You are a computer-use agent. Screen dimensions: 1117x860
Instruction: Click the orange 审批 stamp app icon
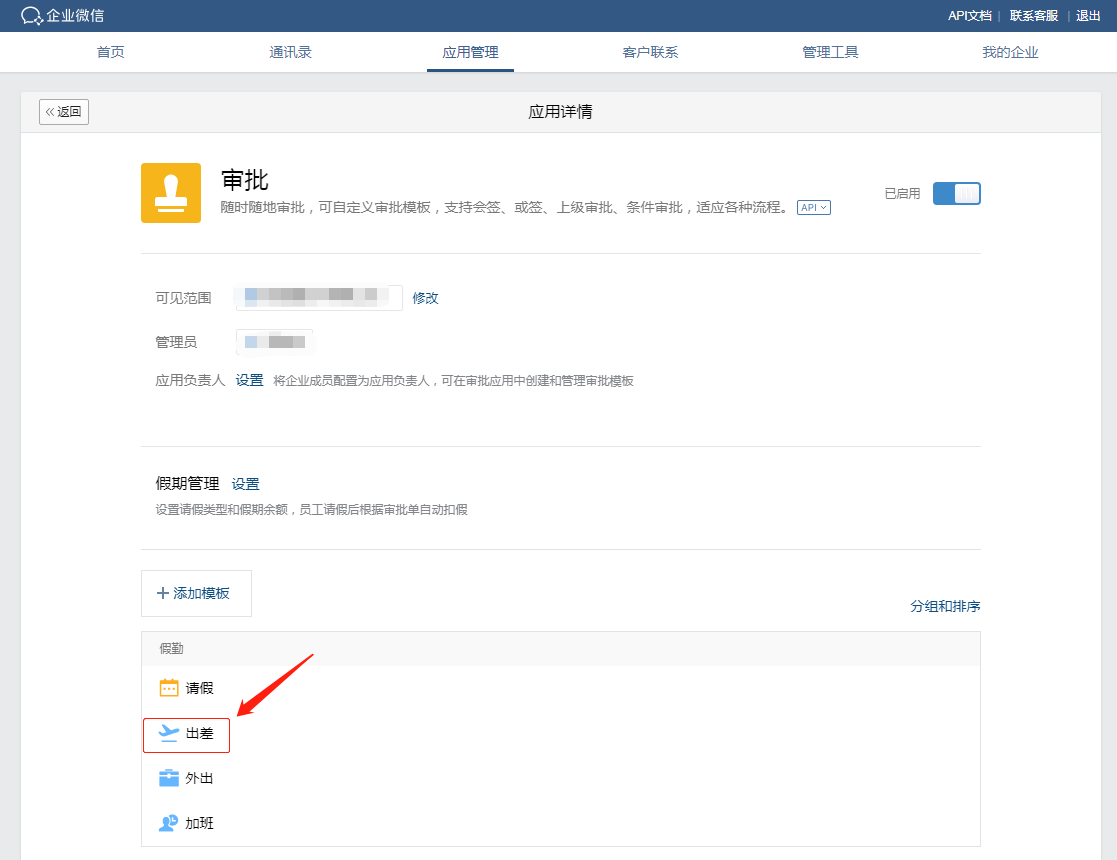[171, 193]
